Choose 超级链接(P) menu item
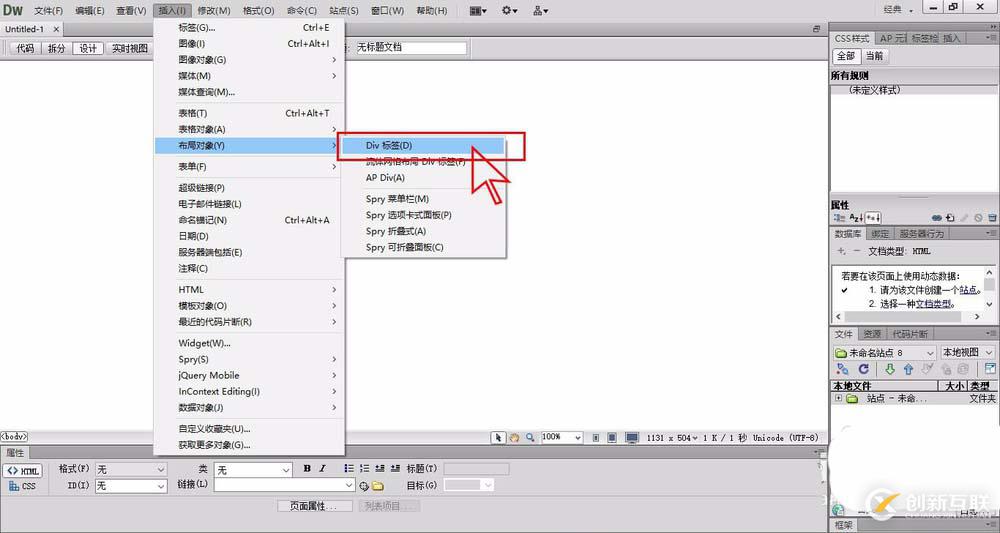1000x533 pixels. (x=249, y=188)
